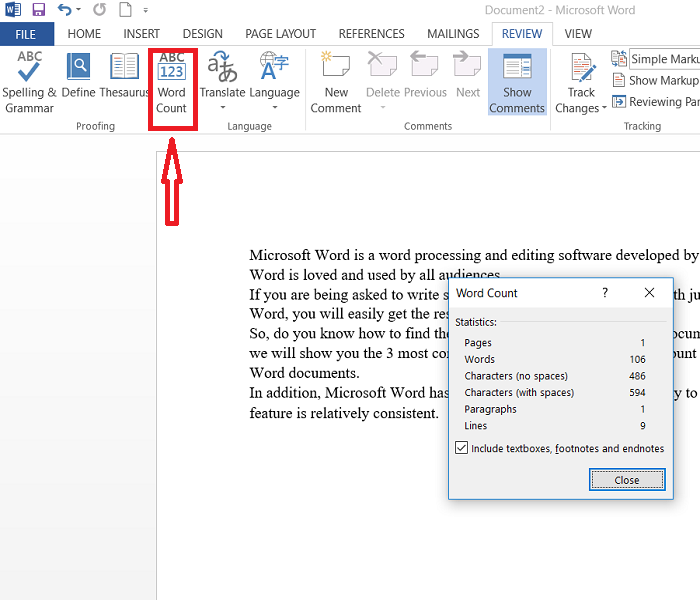Go to the Next comment

pos(467,75)
